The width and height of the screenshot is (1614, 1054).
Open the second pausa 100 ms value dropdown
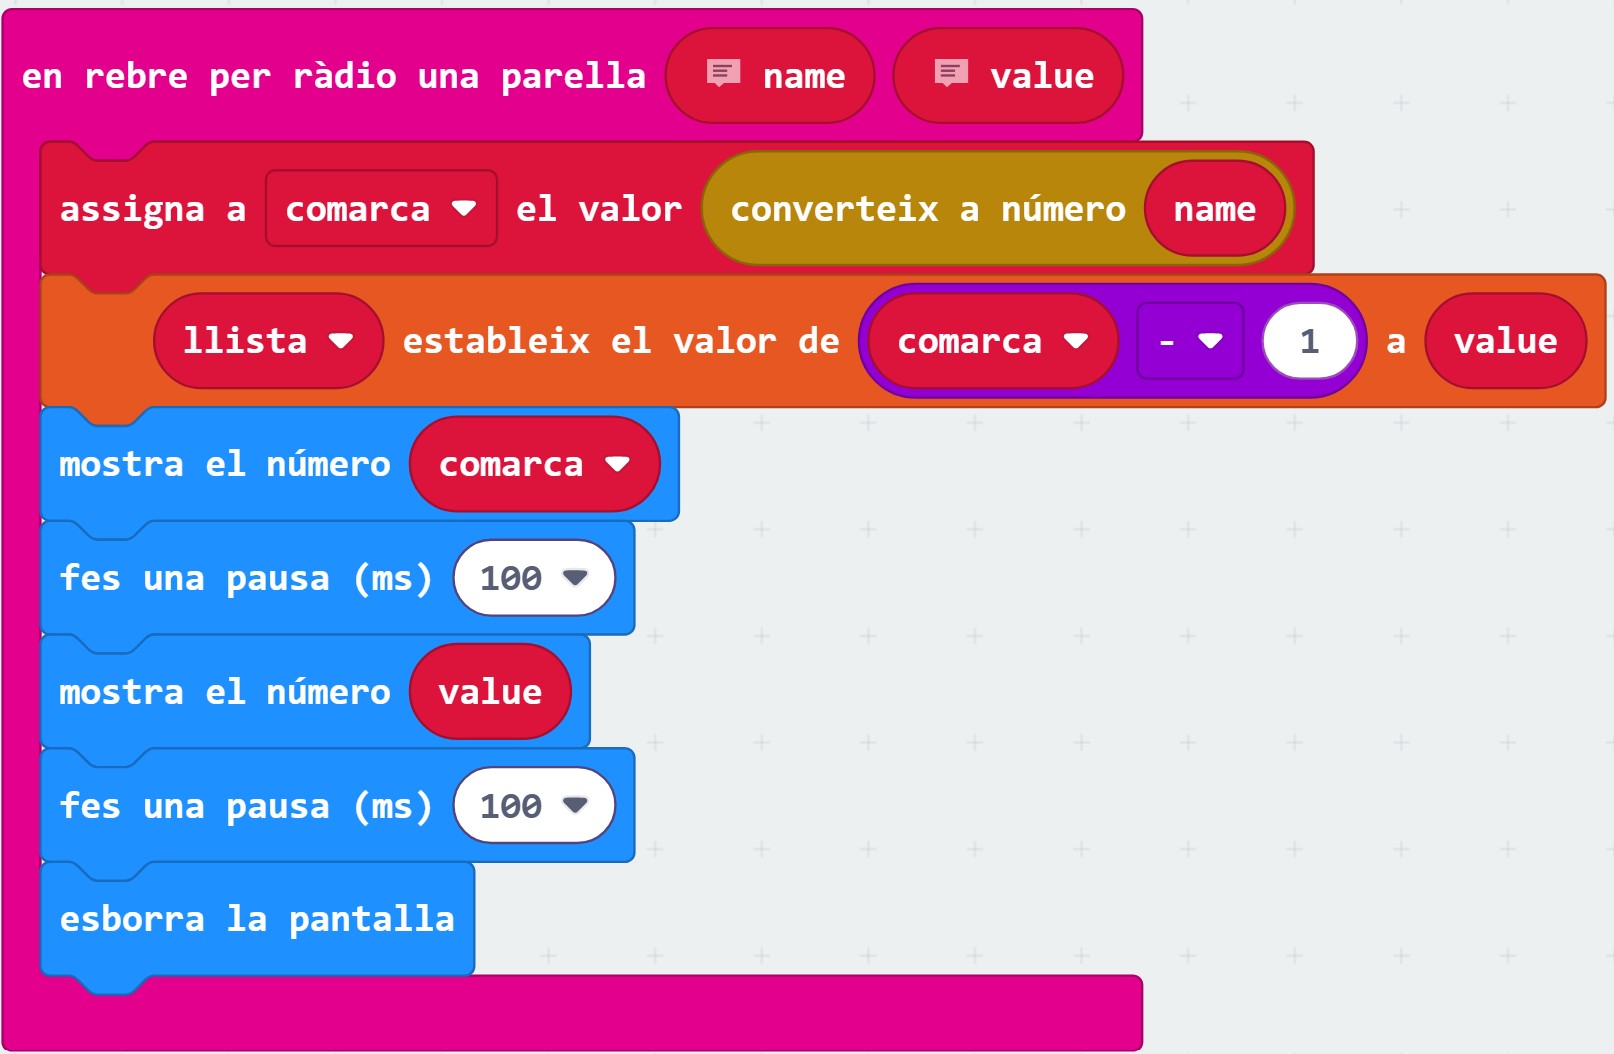(574, 806)
